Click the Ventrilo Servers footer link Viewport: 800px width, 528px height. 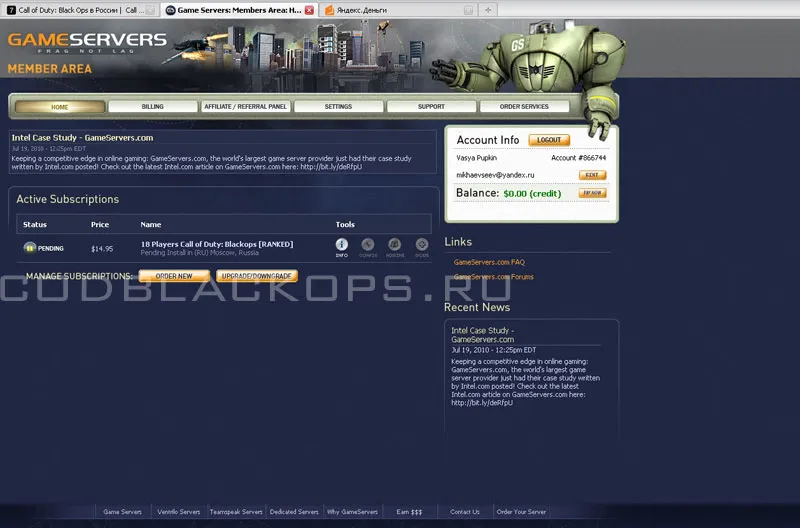click(179, 512)
